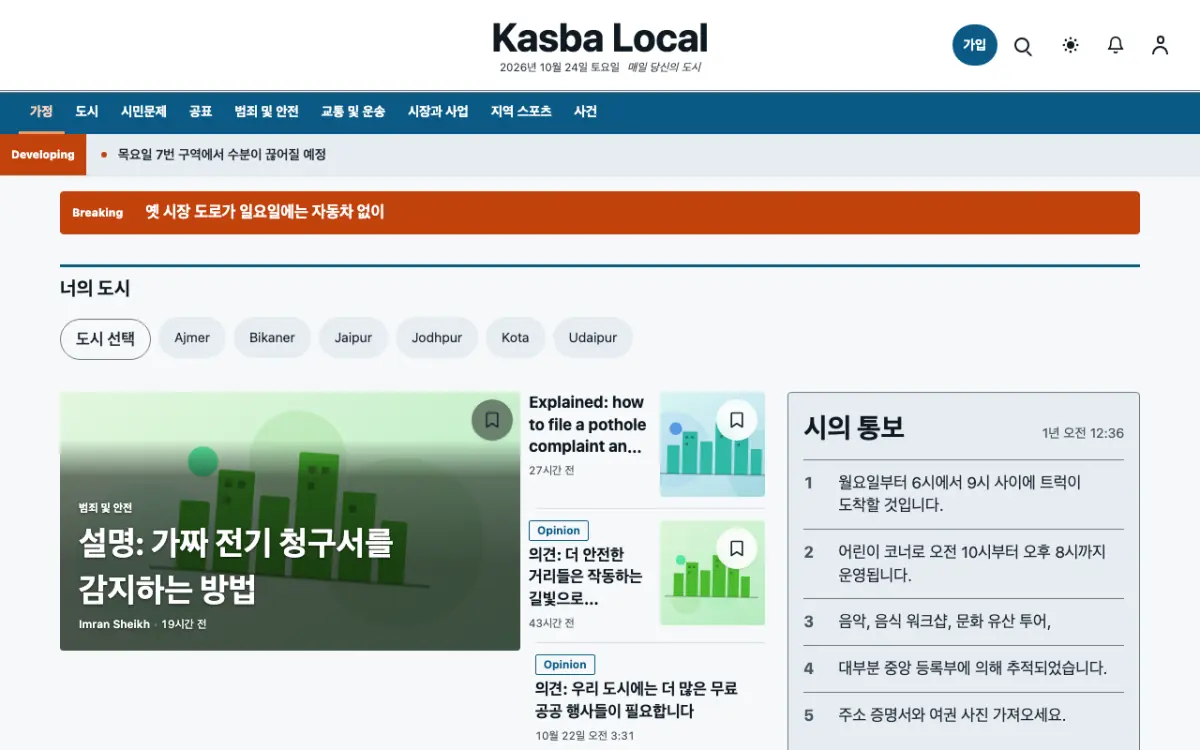Click the 범죄 및 안전 label on lead story
The image size is (1200, 750).
point(105,508)
